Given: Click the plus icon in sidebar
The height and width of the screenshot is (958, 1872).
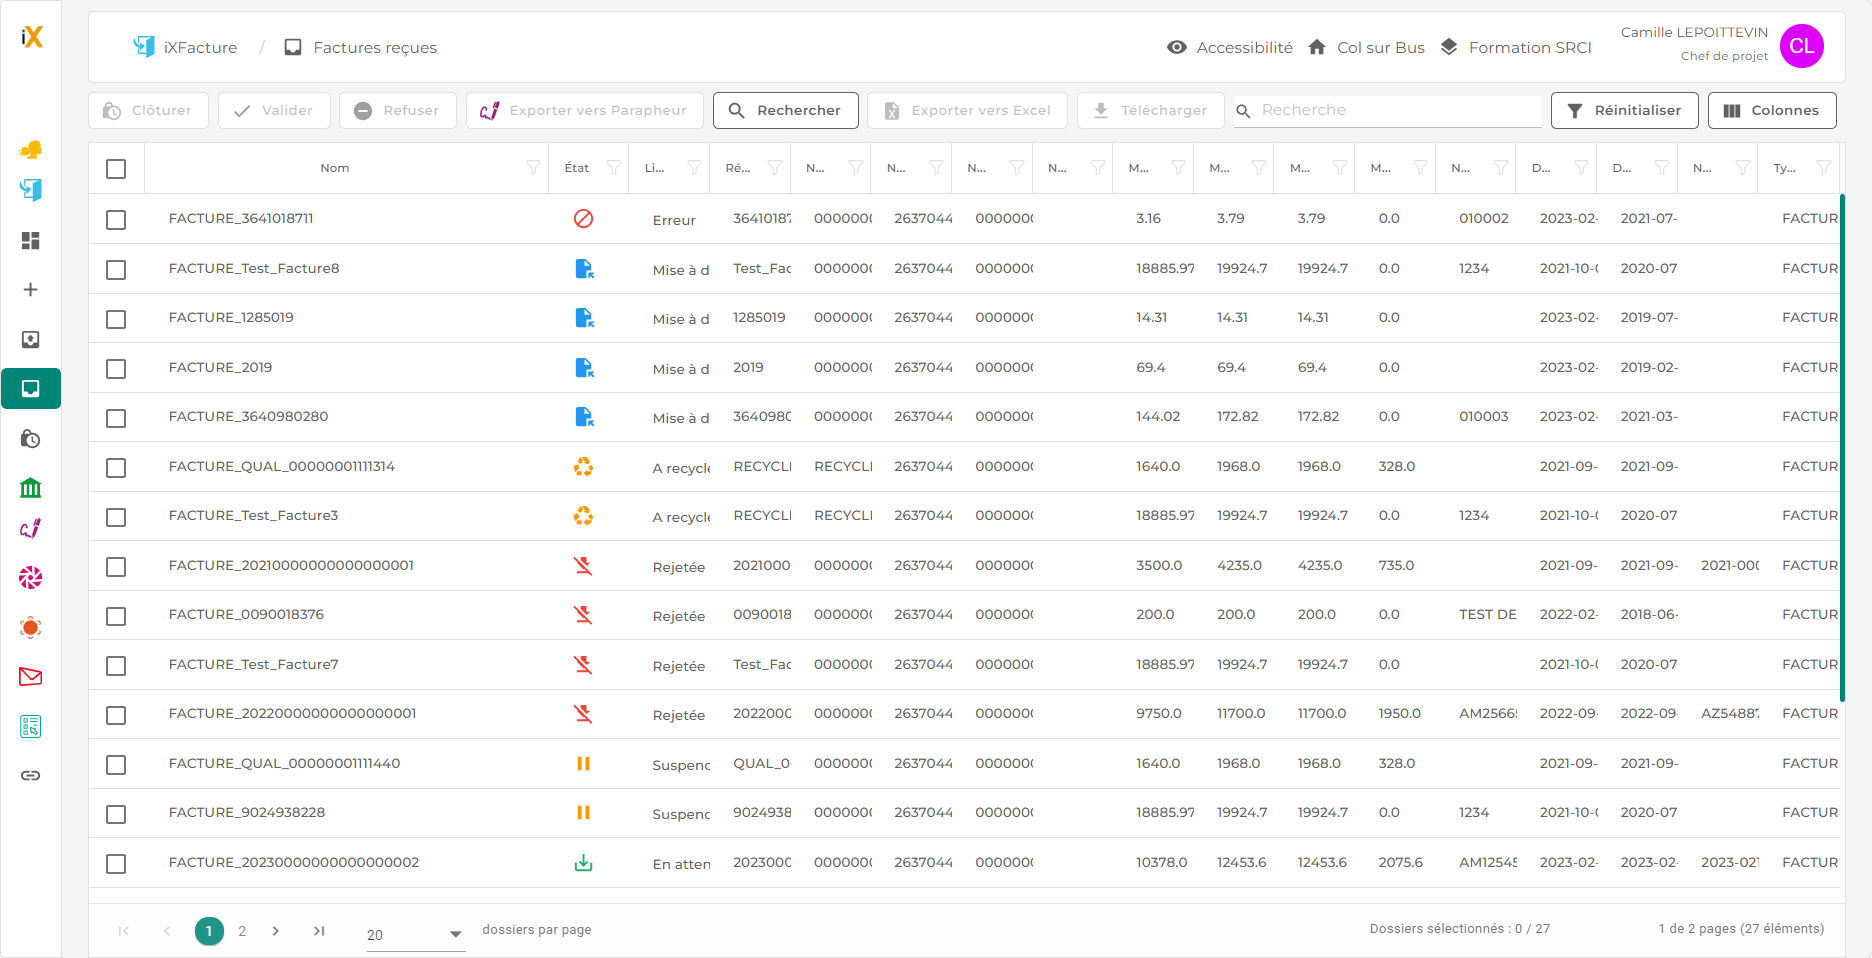Looking at the screenshot, I should pos(31,290).
